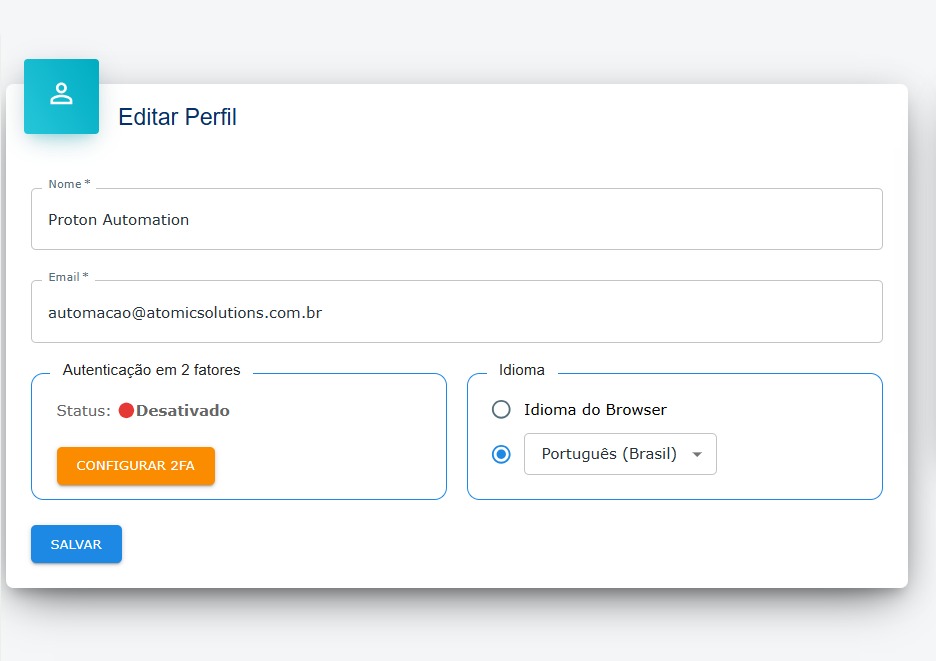This screenshot has width=936, height=661.
Task: Click the Status: label
Action: (84, 411)
